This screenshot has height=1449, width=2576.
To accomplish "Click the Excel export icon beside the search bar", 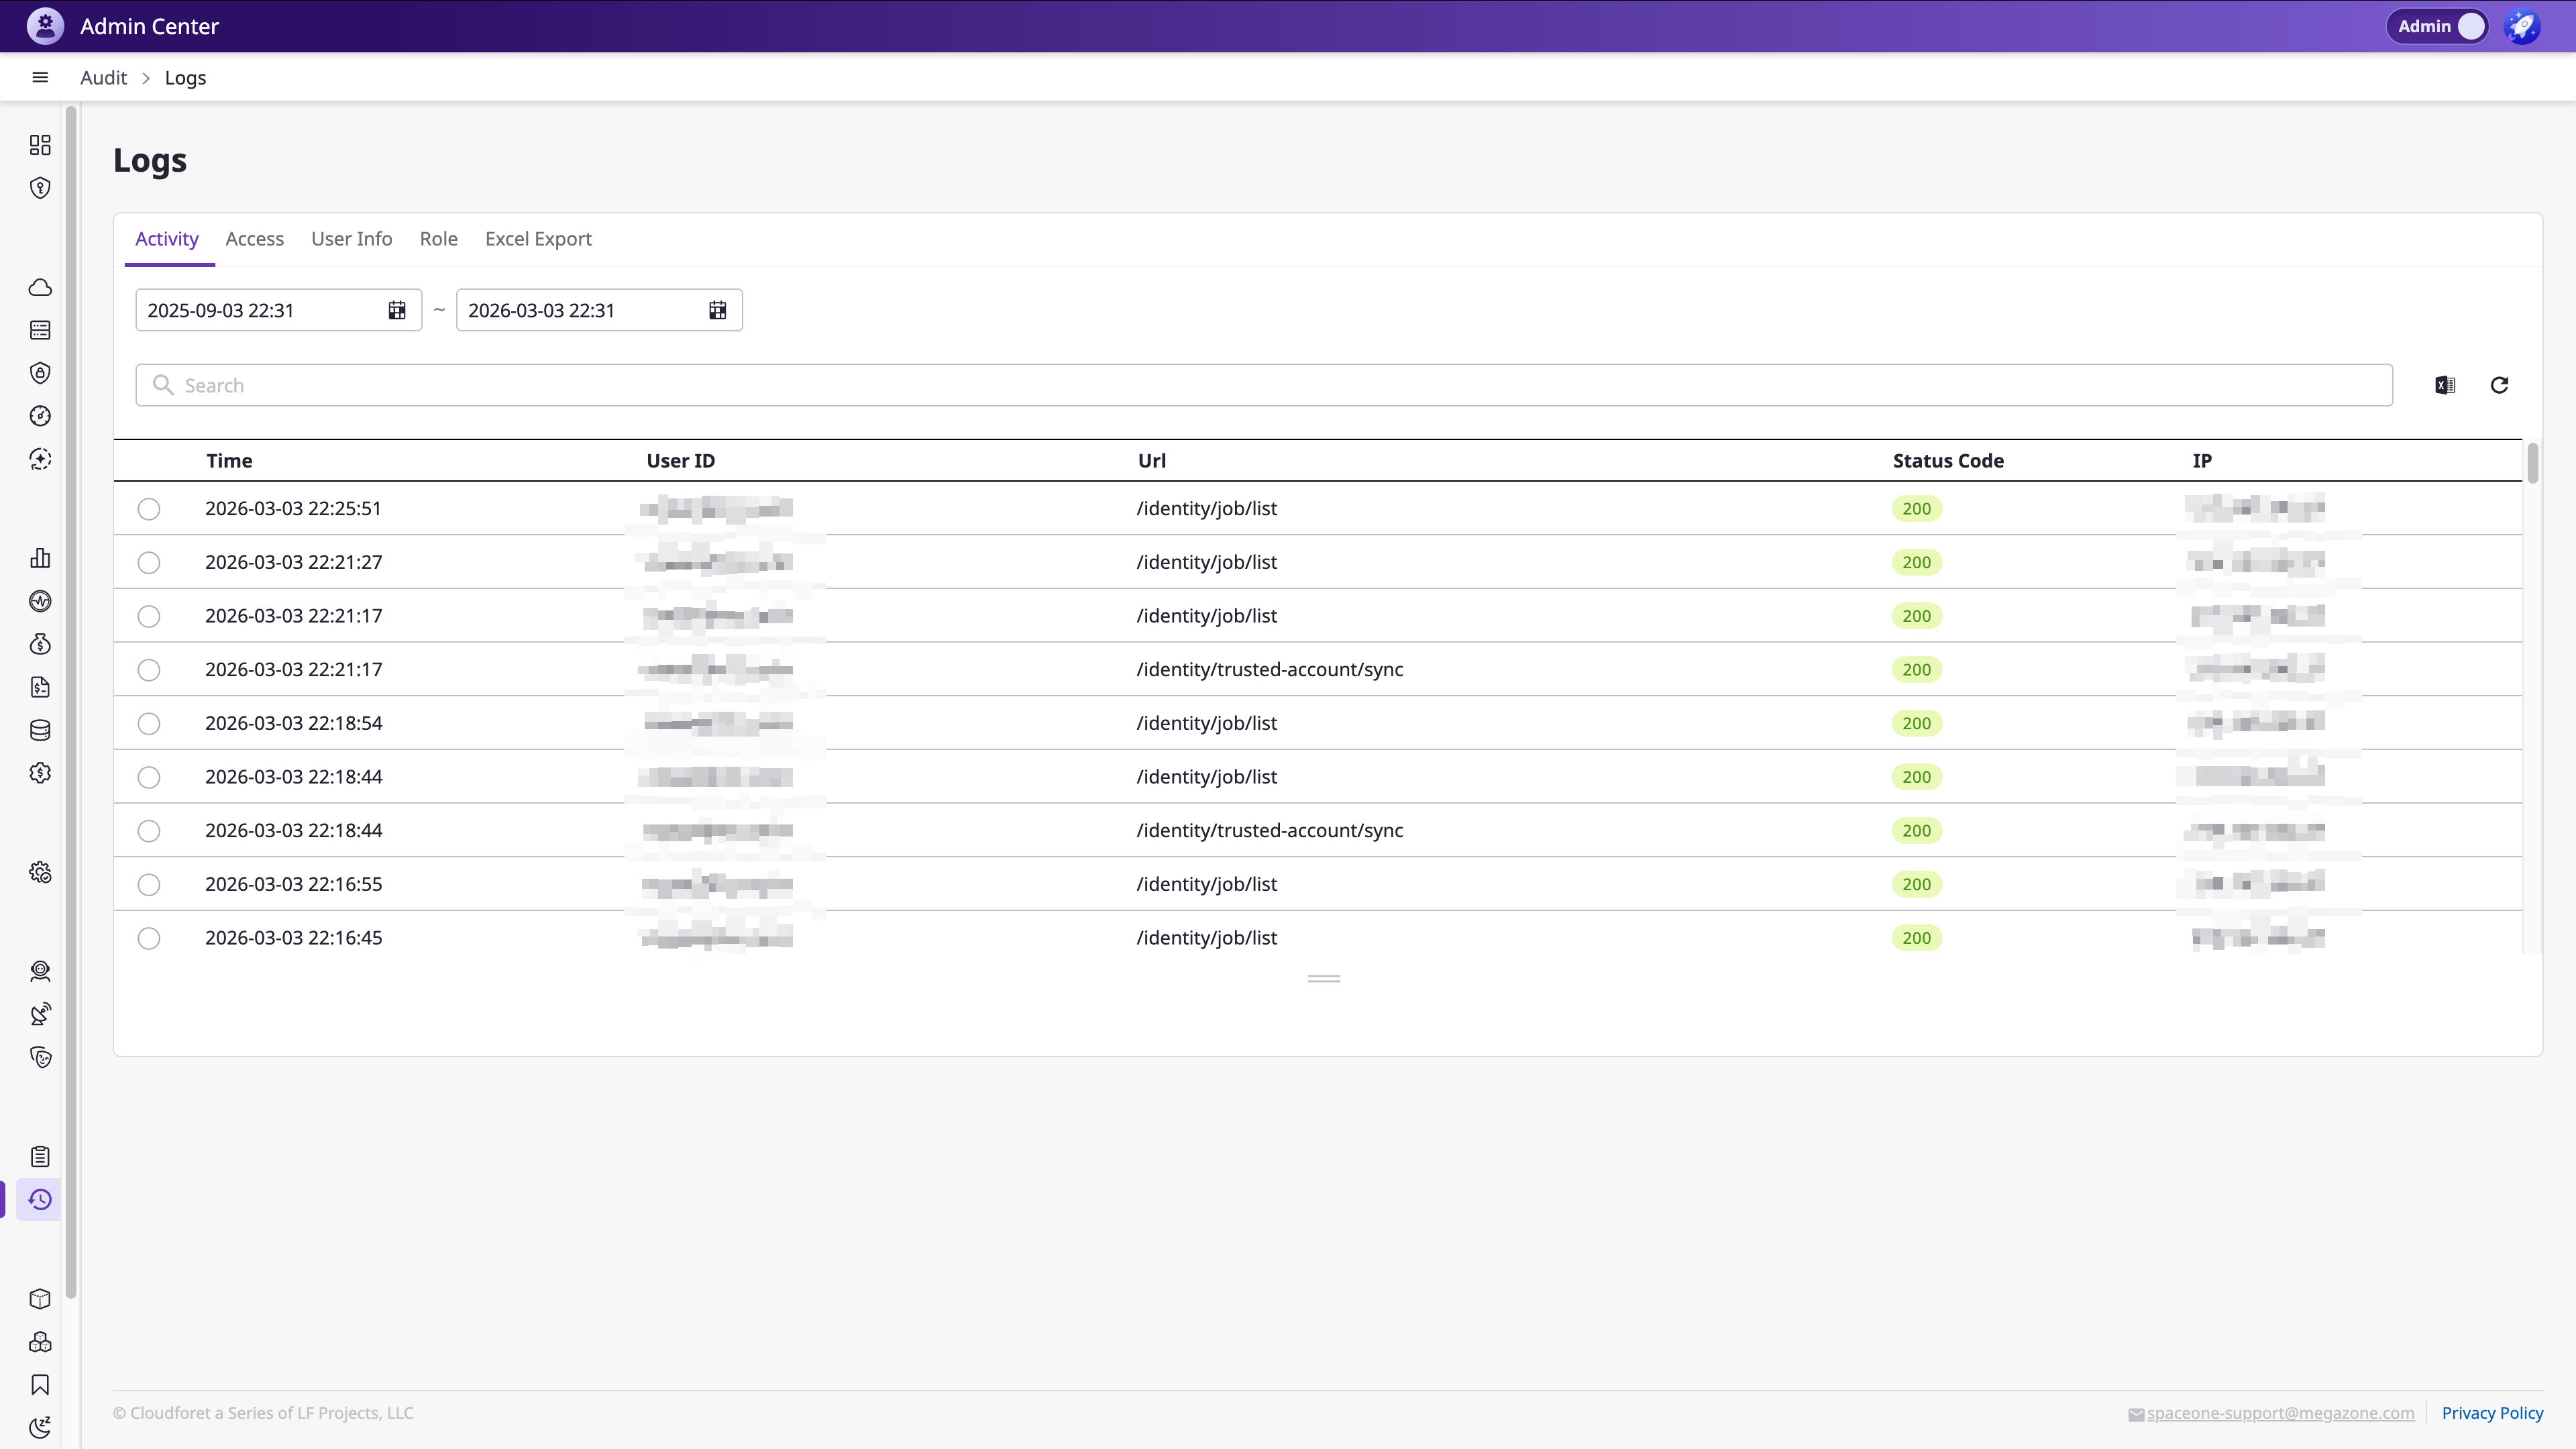I will pos(2445,385).
